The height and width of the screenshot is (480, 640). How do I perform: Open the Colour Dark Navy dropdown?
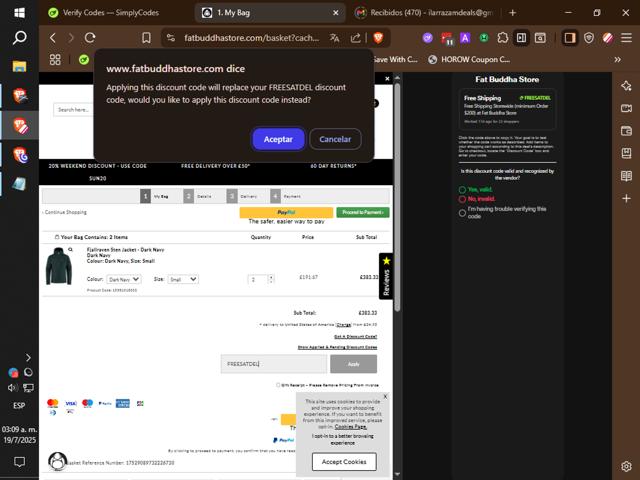click(x=124, y=279)
